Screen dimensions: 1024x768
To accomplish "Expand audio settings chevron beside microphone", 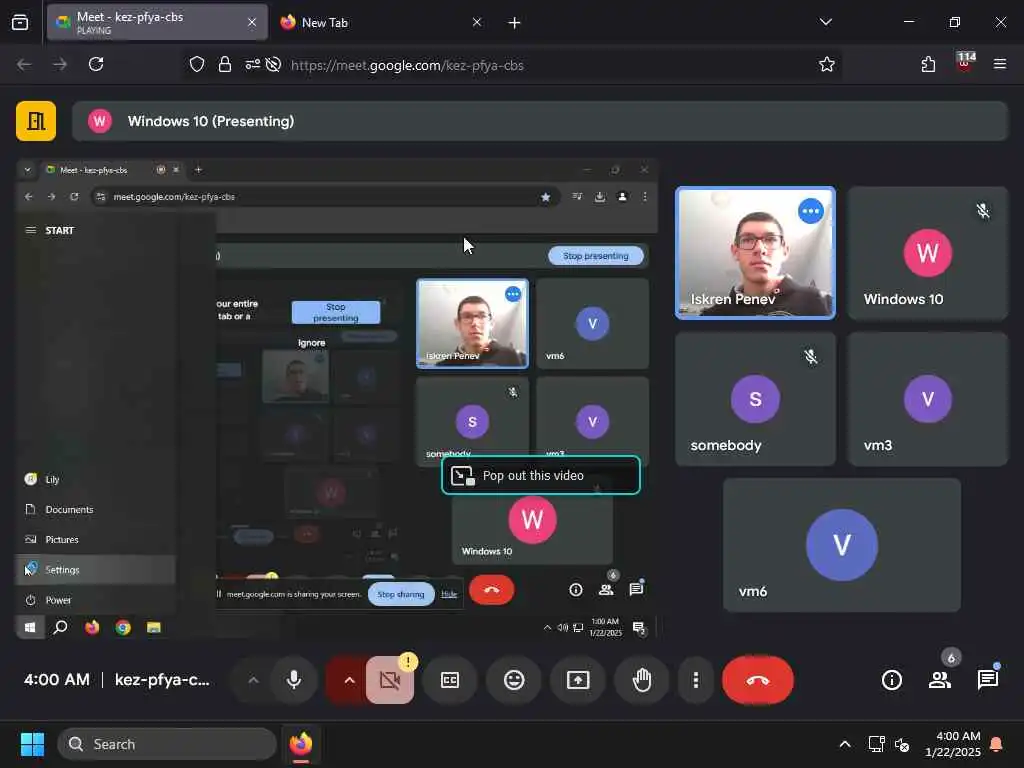I will (253, 680).
